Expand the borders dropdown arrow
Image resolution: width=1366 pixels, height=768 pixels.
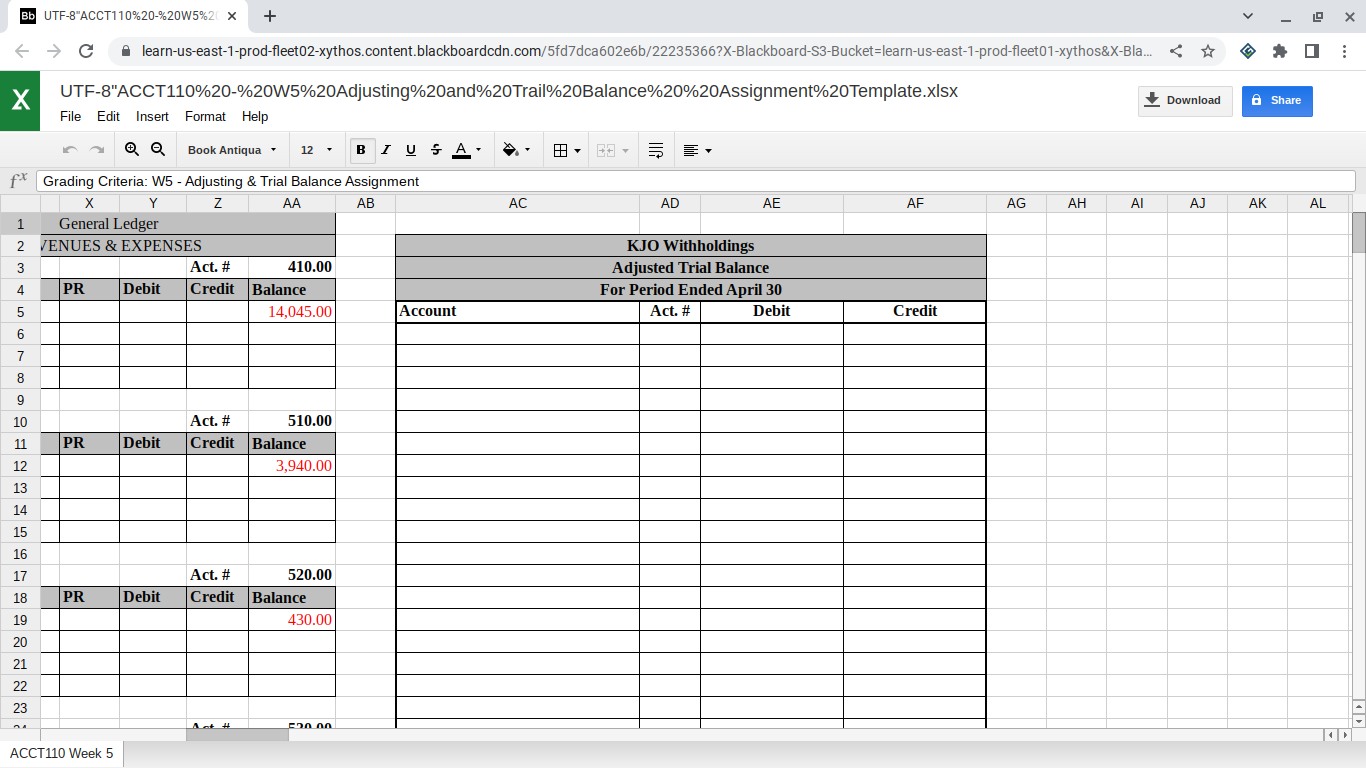point(577,150)
